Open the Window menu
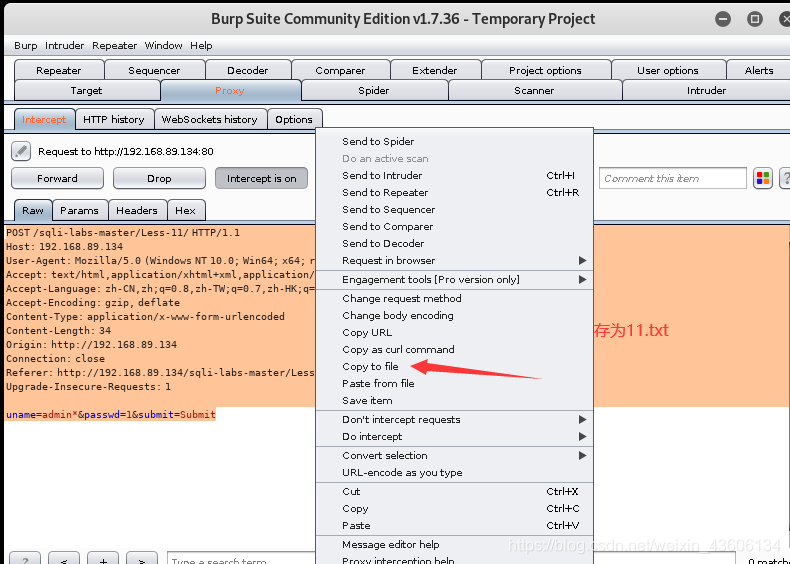This screenshot has height=564, width=790. [x=163, y=46]
